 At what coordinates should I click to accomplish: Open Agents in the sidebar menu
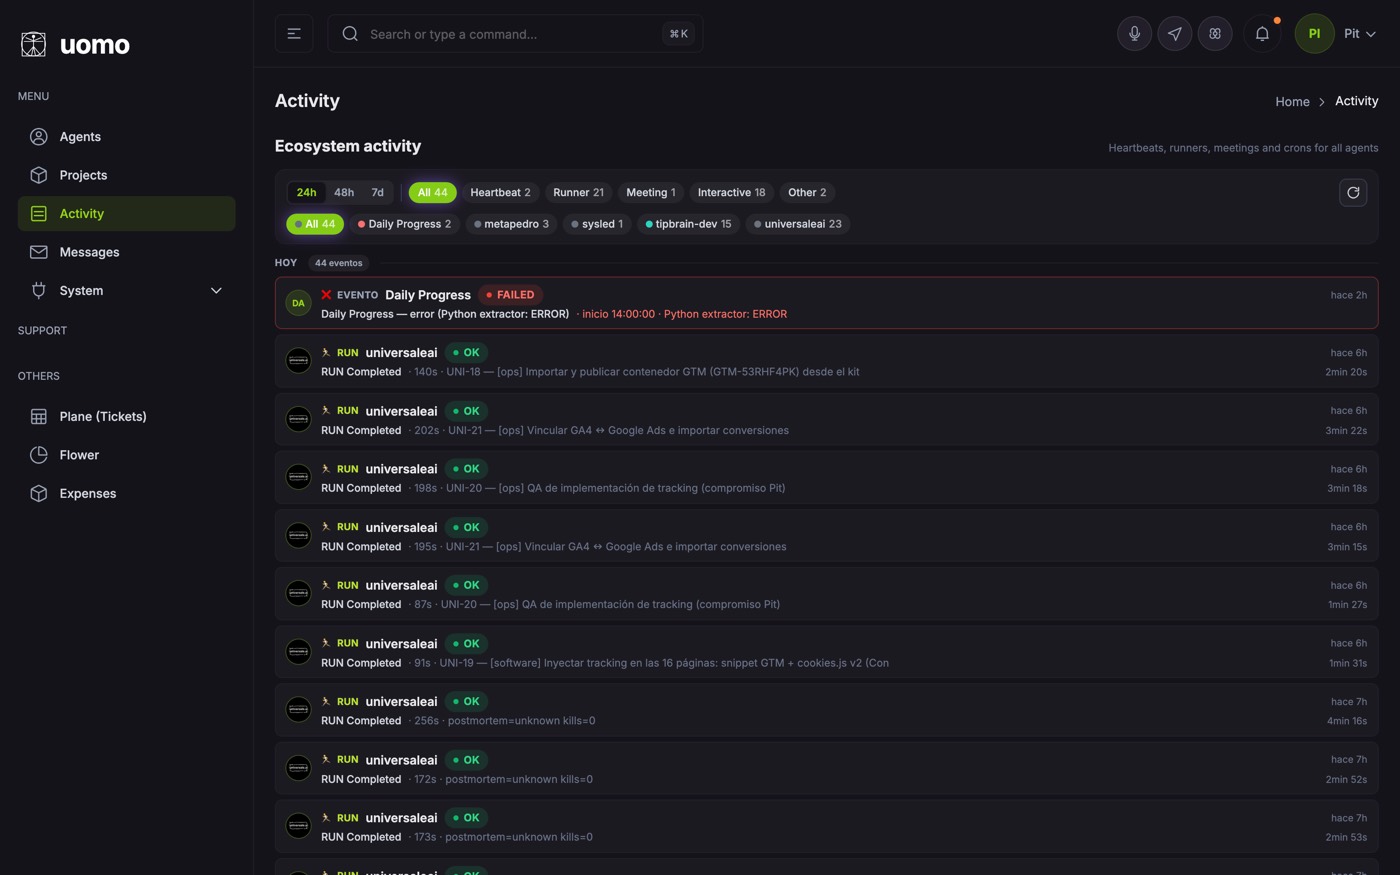[126, 137]
